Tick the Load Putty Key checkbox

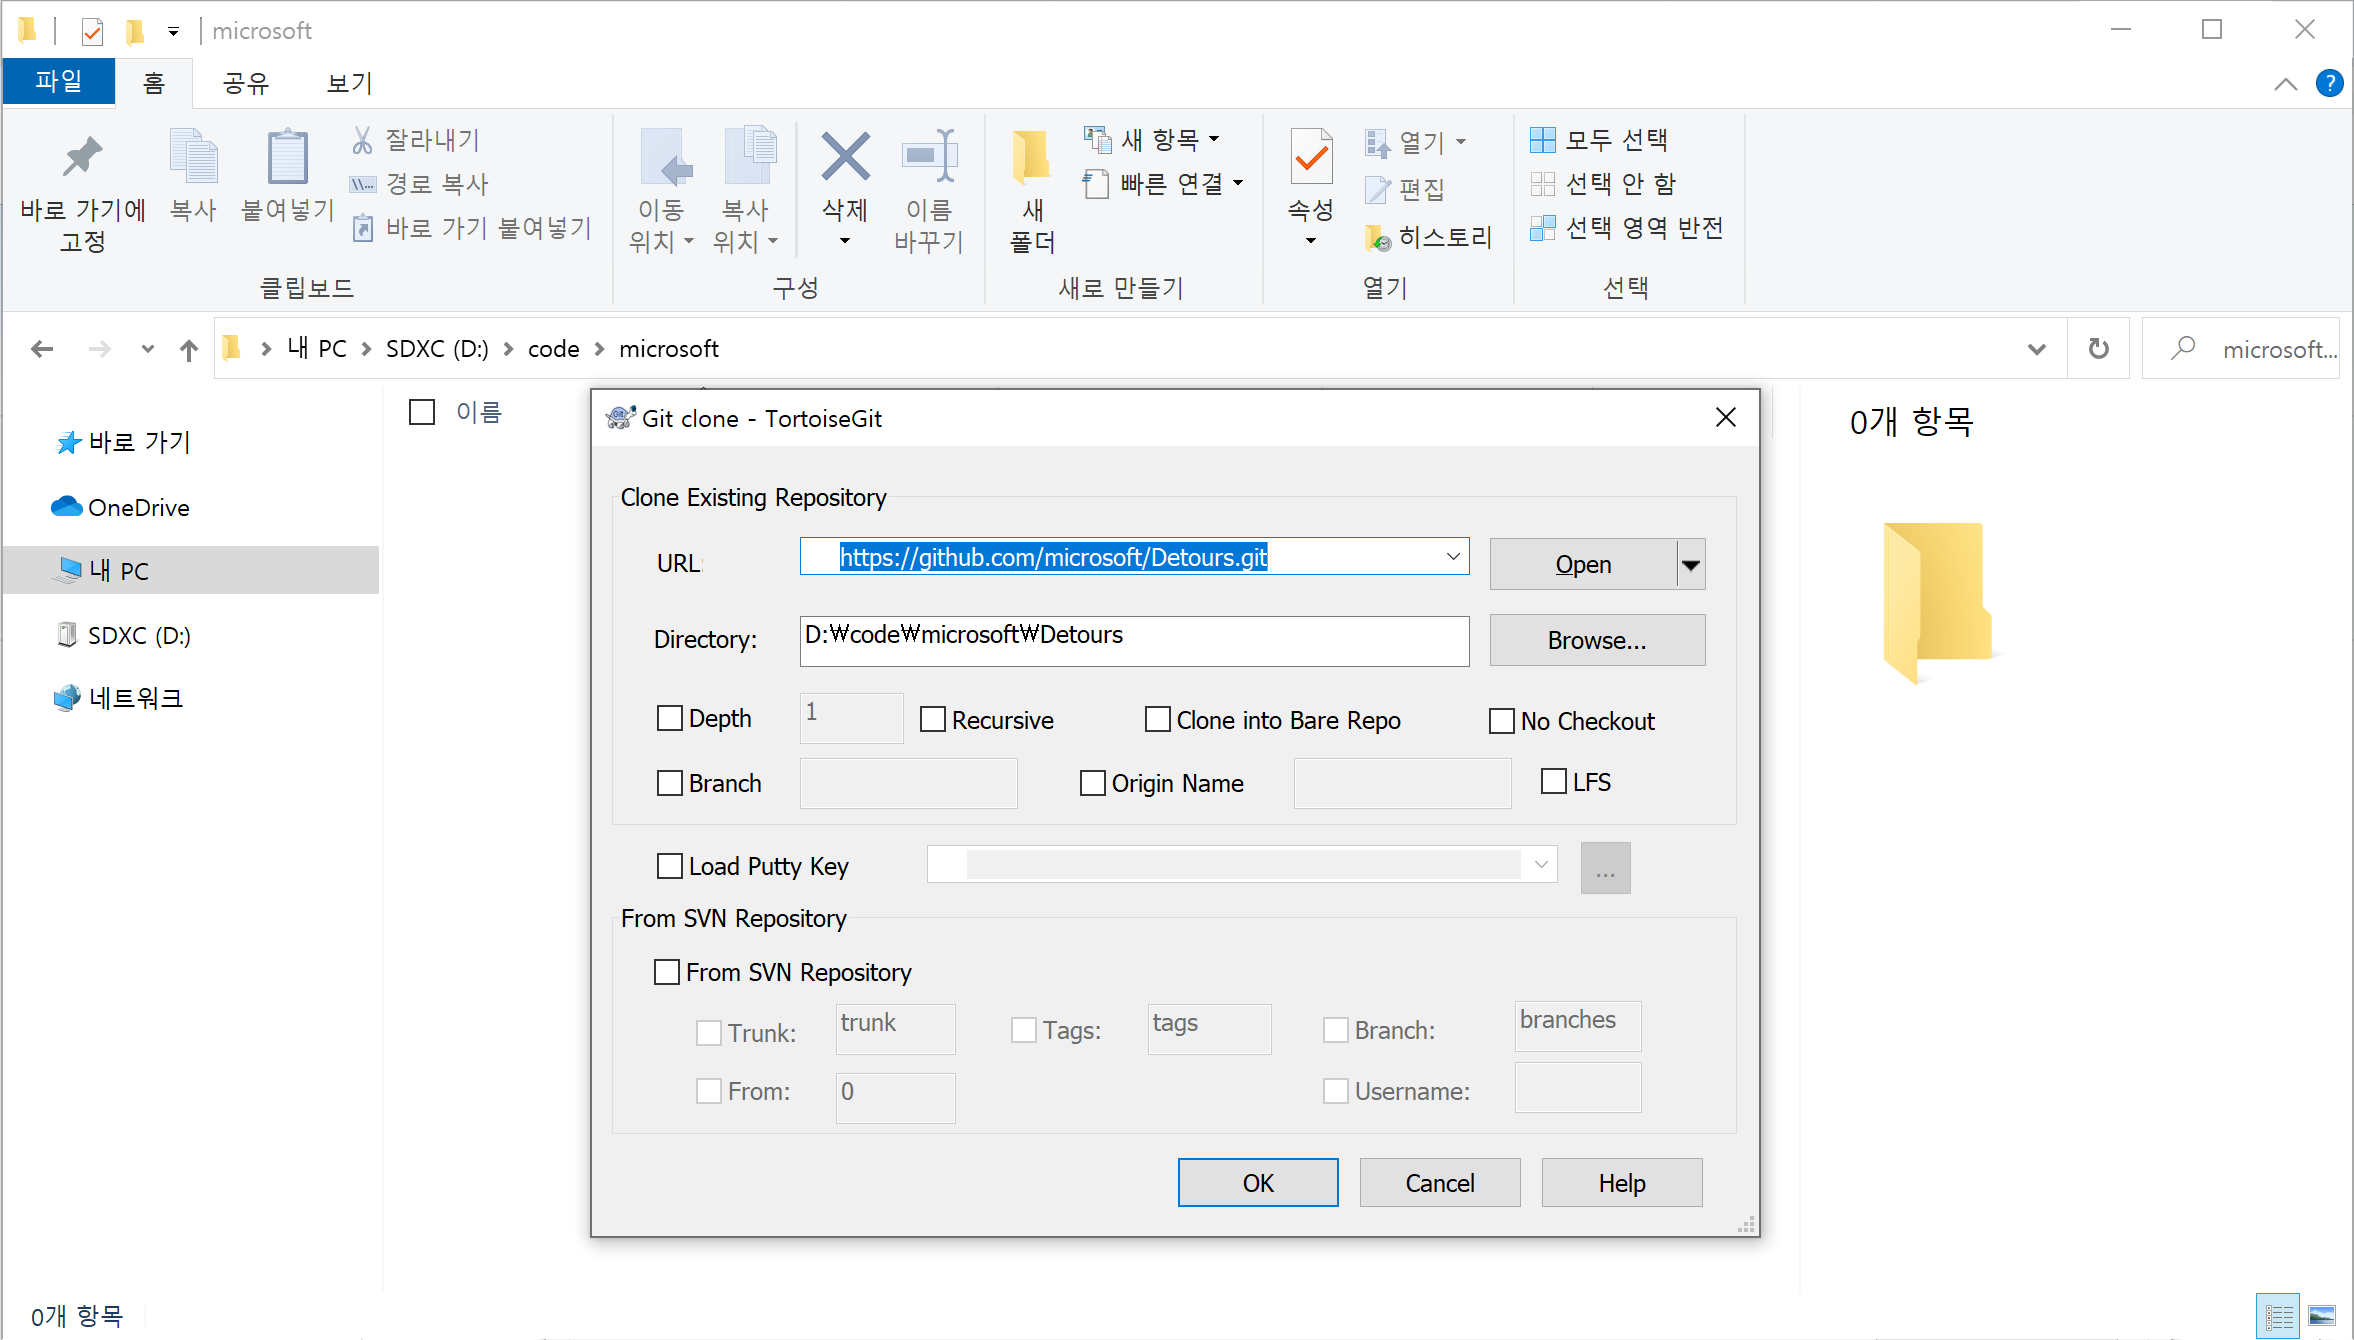point(670,866)
